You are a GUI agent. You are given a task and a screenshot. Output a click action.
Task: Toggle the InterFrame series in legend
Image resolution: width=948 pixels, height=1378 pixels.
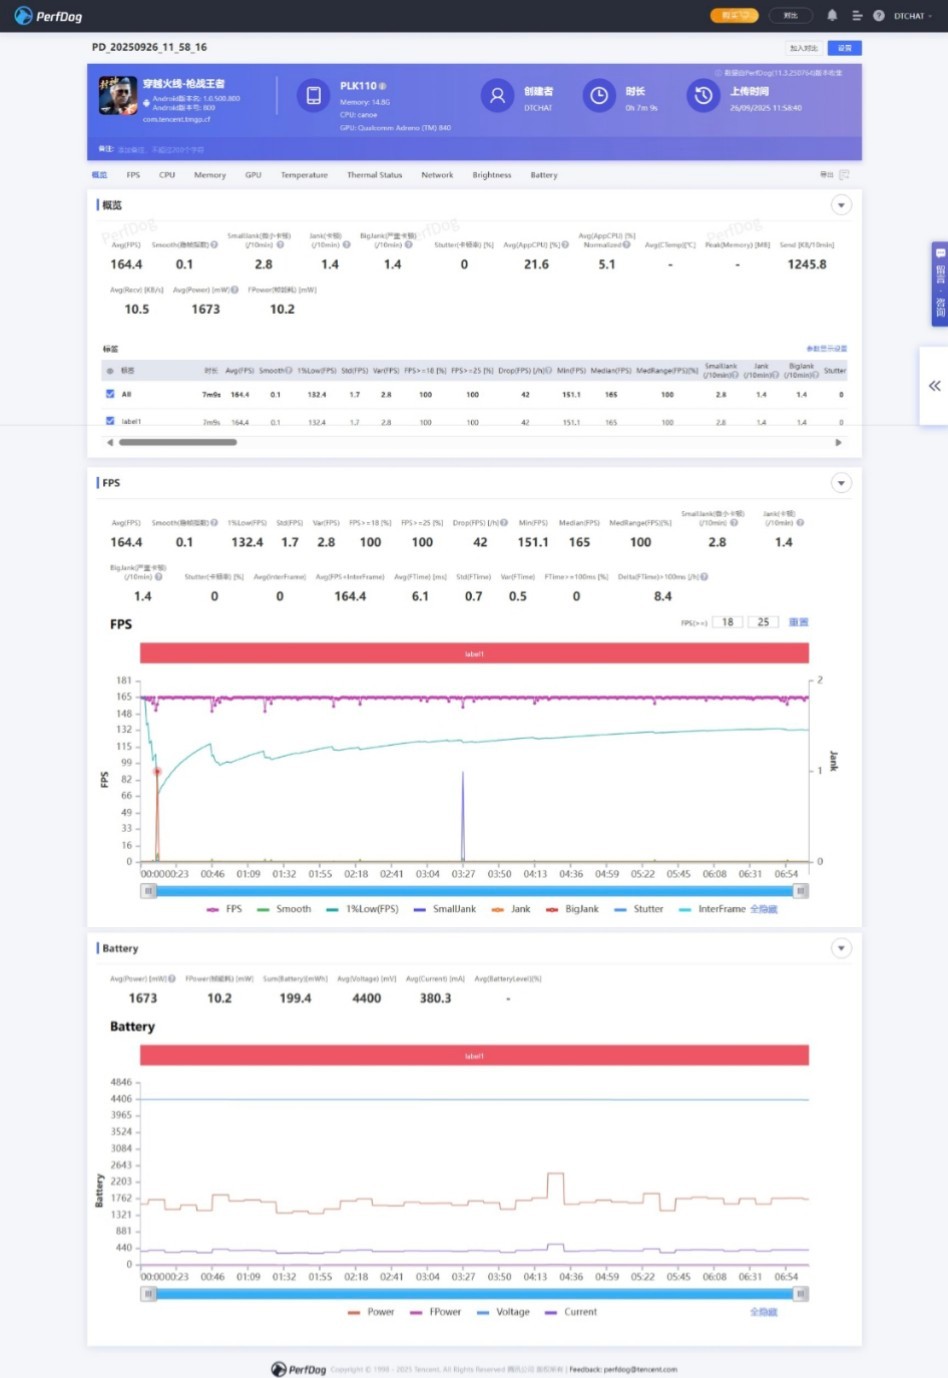[712, 909]
